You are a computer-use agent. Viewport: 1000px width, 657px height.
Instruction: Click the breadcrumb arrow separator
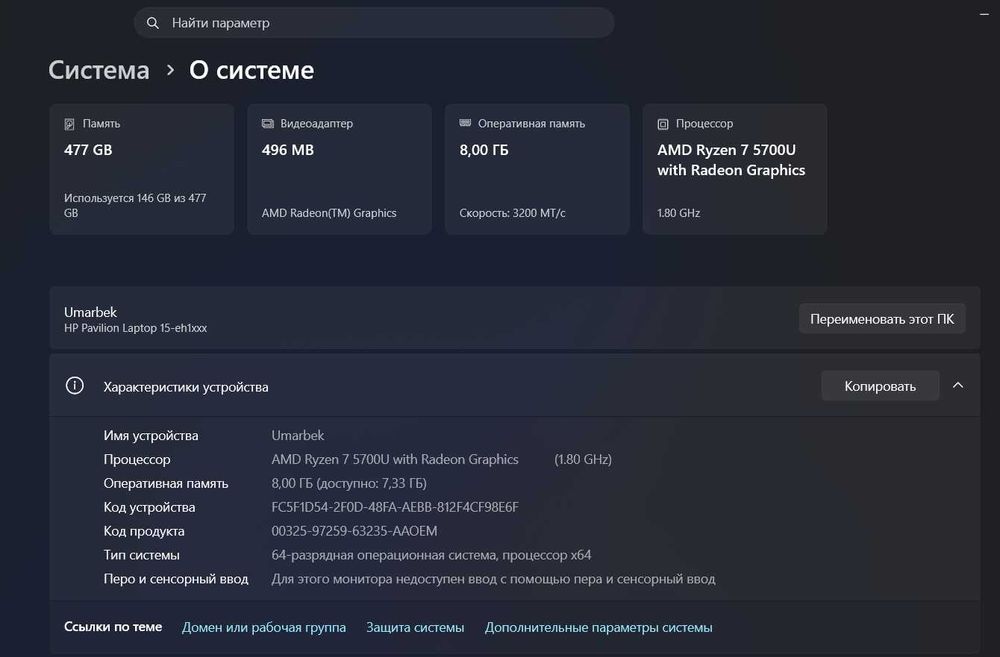pyautogui.click(x=170, y=70)
